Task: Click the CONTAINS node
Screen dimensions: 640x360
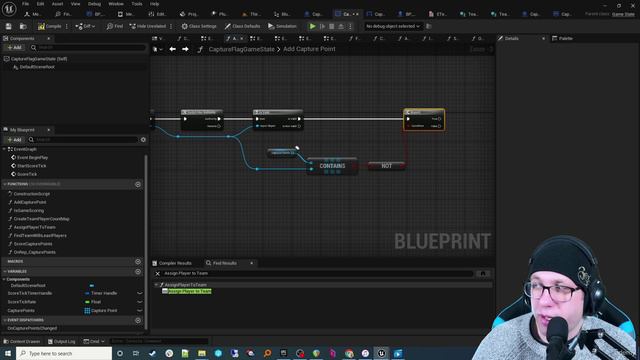Action: pyautogui.click(x=332, y=166)
